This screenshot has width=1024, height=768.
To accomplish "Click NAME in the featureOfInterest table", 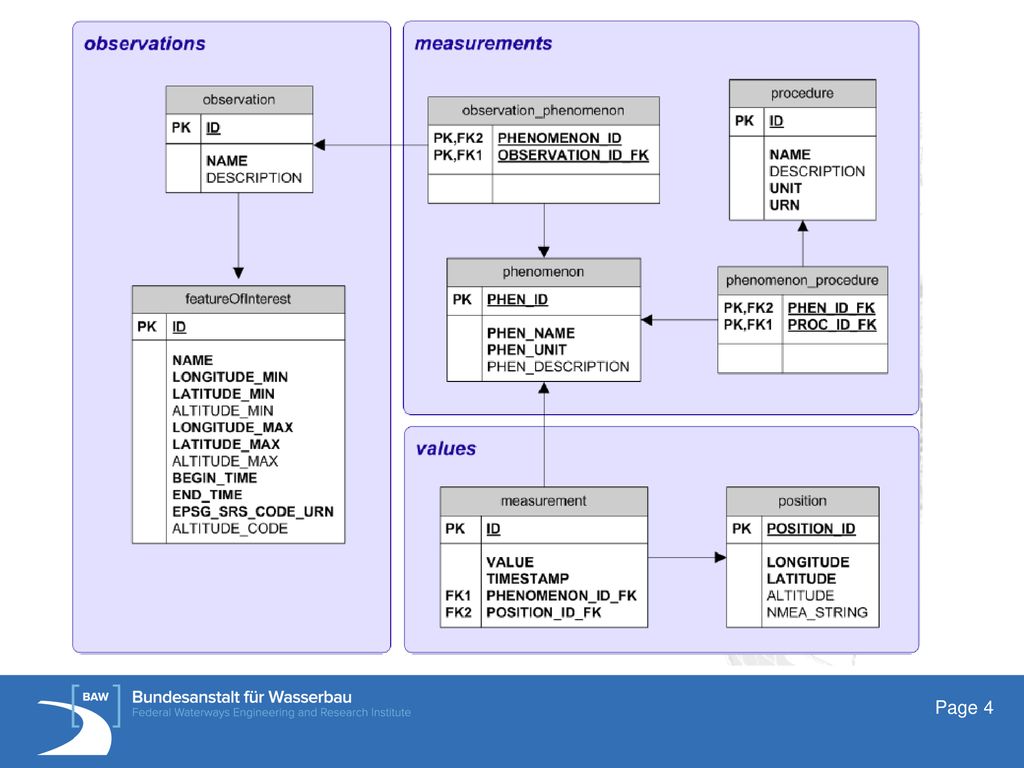I will pyautogui.click(x=193, y=360).
